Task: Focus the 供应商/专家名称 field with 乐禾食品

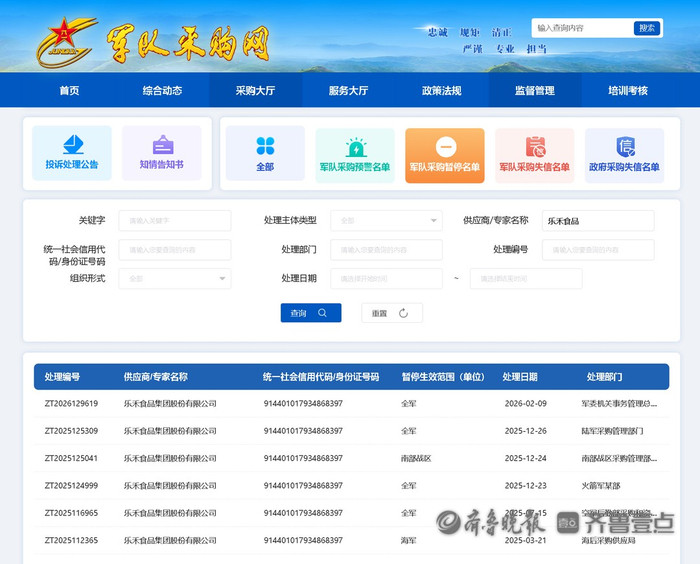Action: tap(597, 220)
